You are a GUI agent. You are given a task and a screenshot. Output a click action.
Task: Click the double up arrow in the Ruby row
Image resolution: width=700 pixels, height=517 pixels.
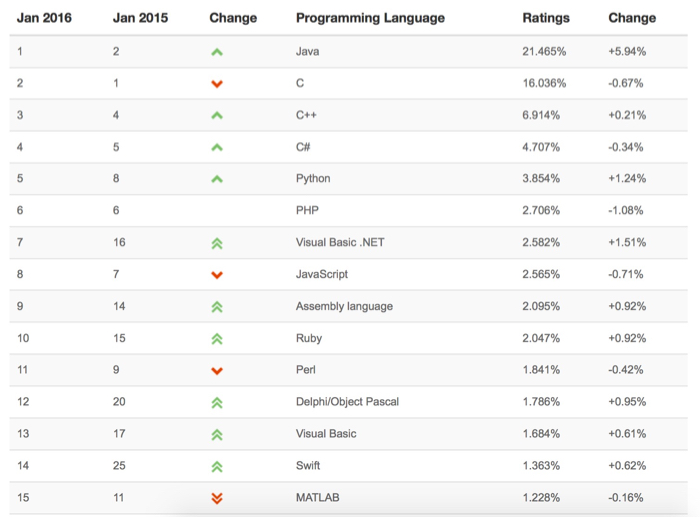217,339
